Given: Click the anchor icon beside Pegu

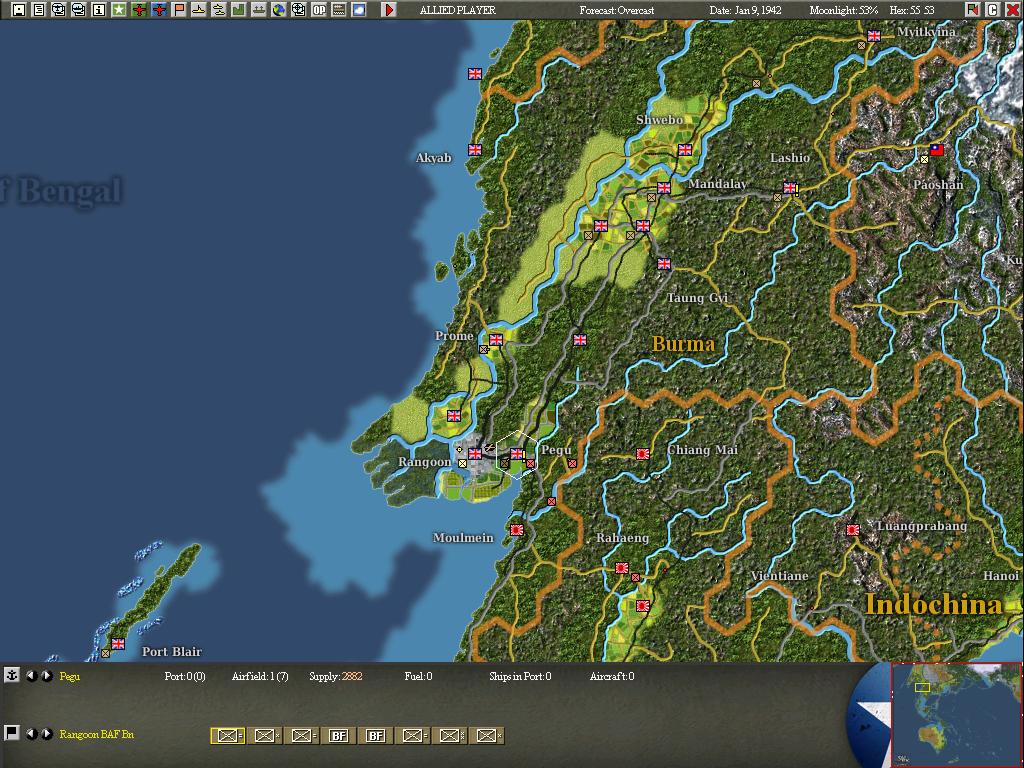Looking at the screenshot, I should click(12, 675).
